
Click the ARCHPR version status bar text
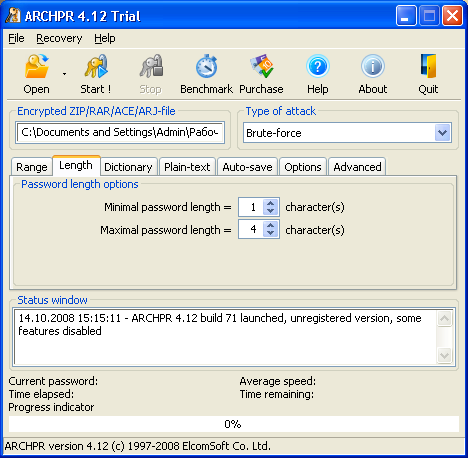tap(138, 446)
